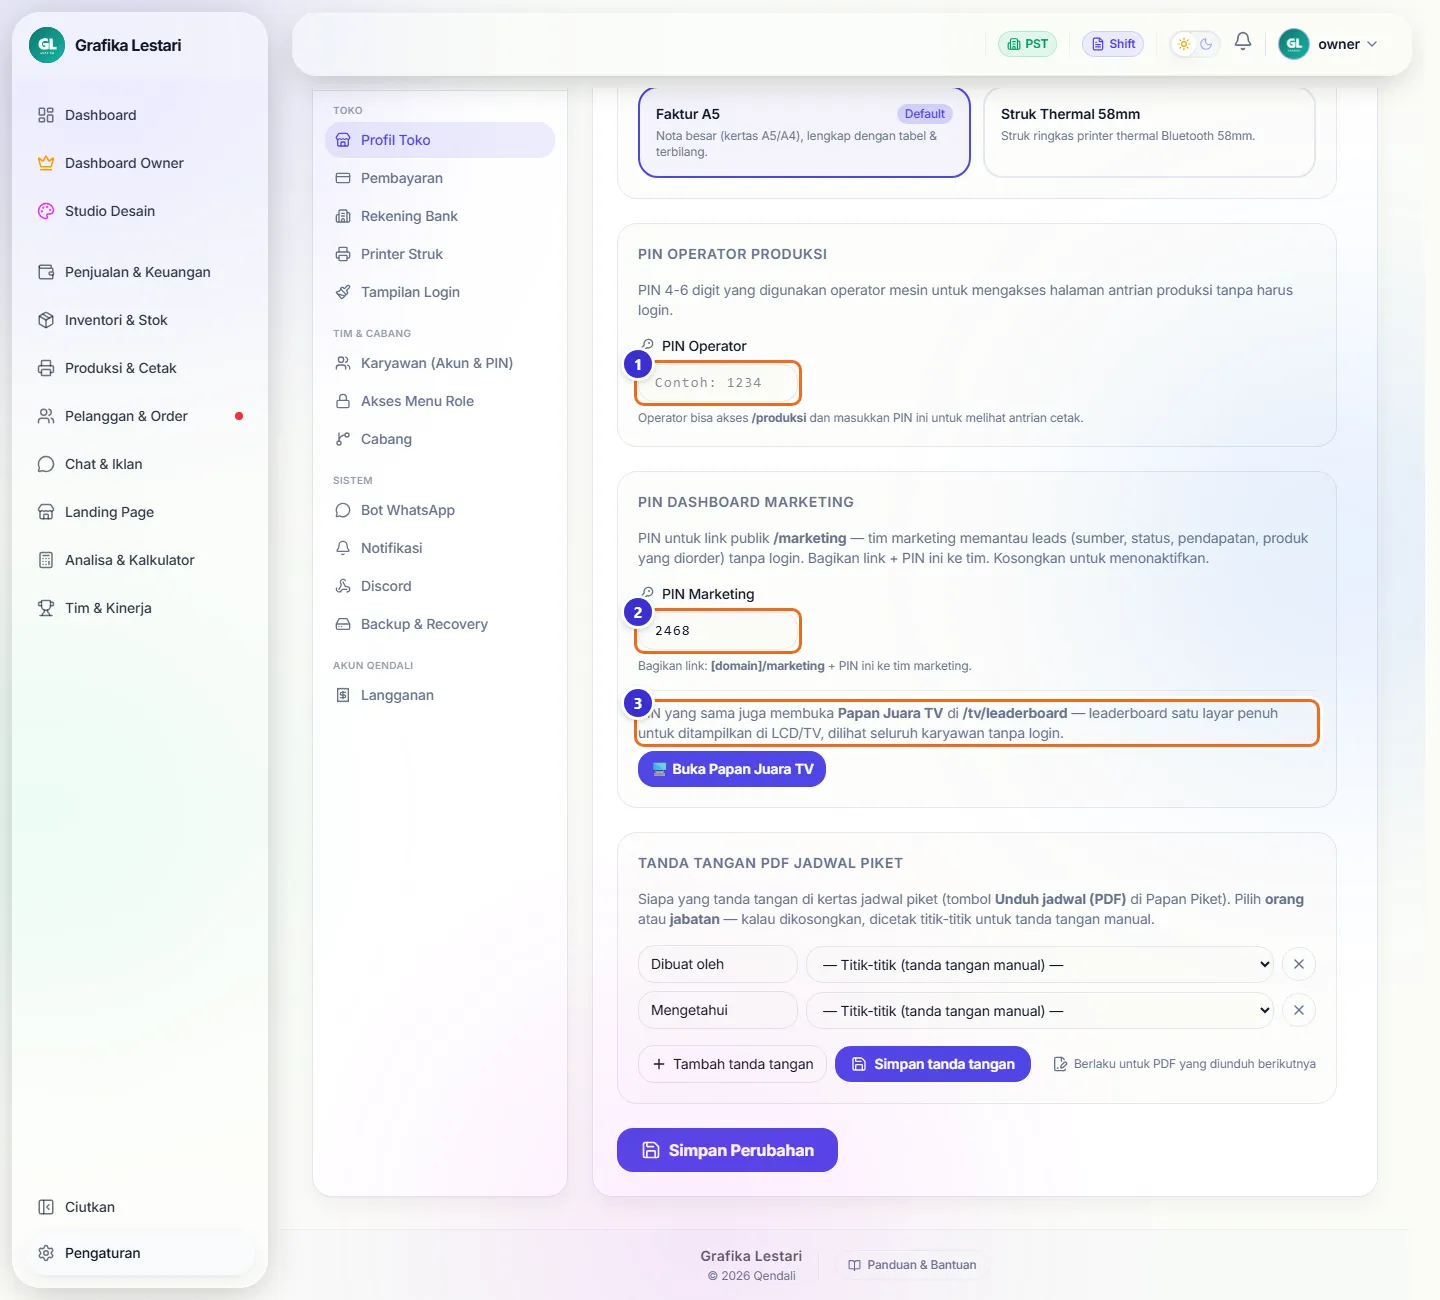Open the owner account dropdown
This screenshot has width=1440, height=1300.
point(1329,44)
